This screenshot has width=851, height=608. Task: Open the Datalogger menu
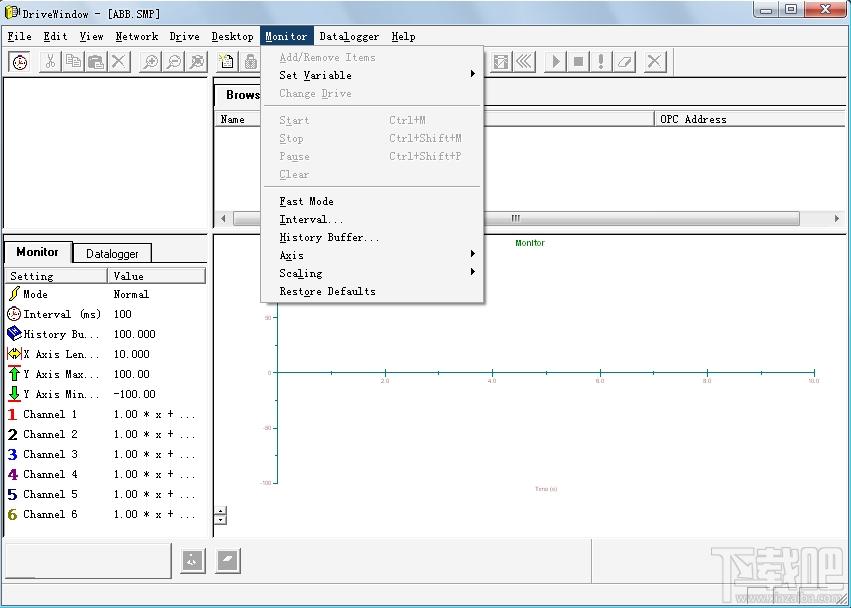pos(349,36)
